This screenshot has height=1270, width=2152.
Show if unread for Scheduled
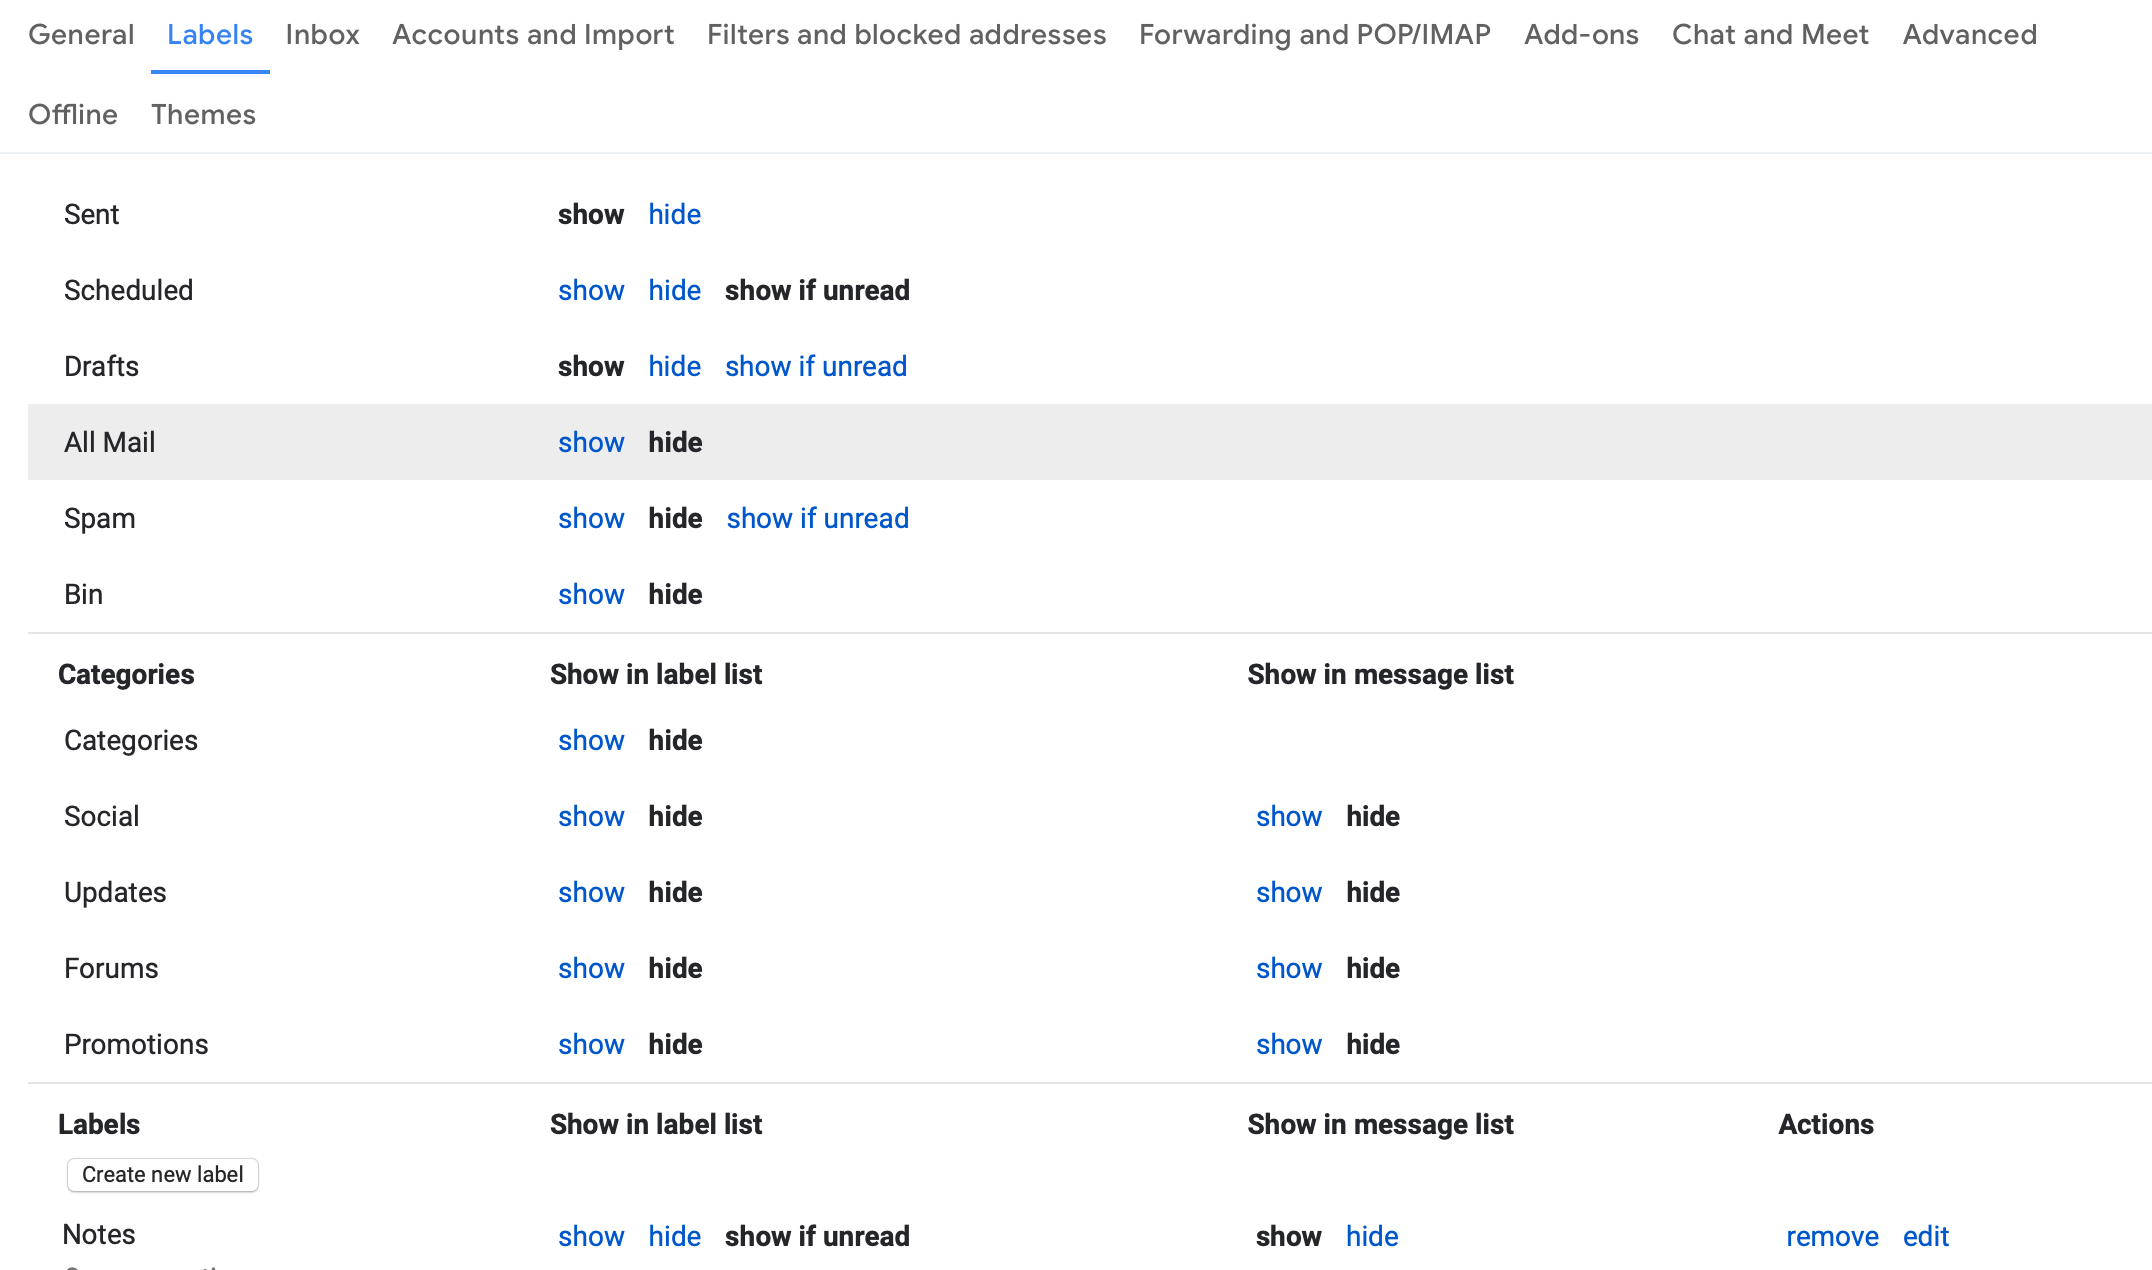tap(816, 290)
